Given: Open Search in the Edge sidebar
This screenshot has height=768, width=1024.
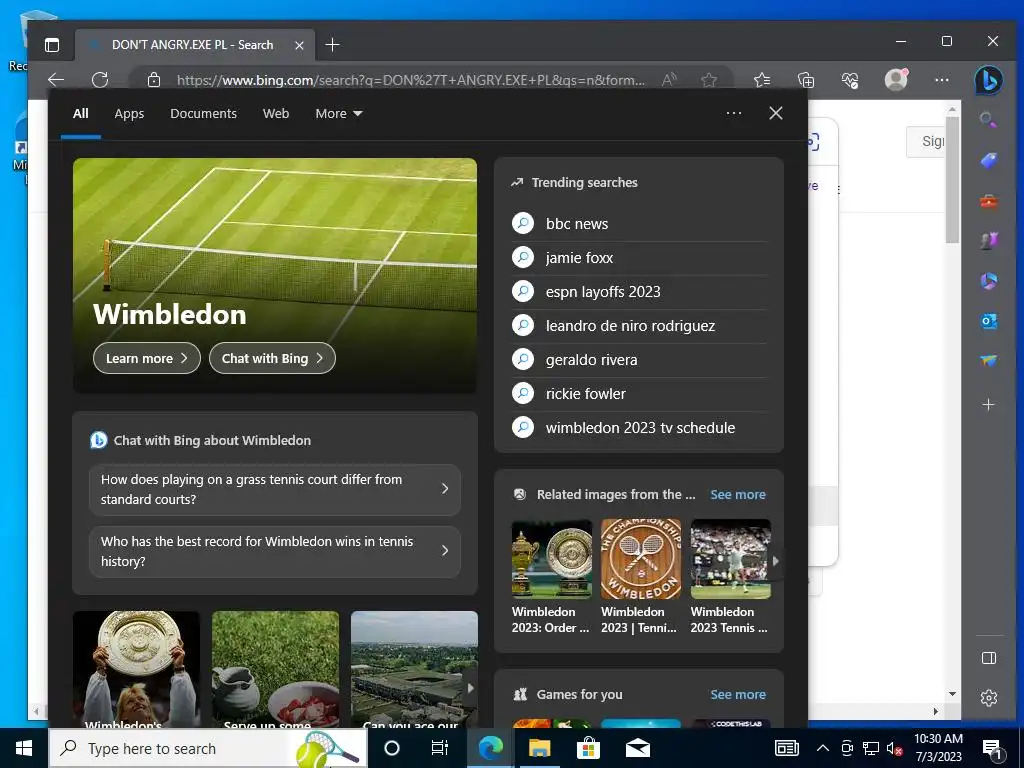Looking at the screenshot, I should pyautogui.click(x=989, y=120).
